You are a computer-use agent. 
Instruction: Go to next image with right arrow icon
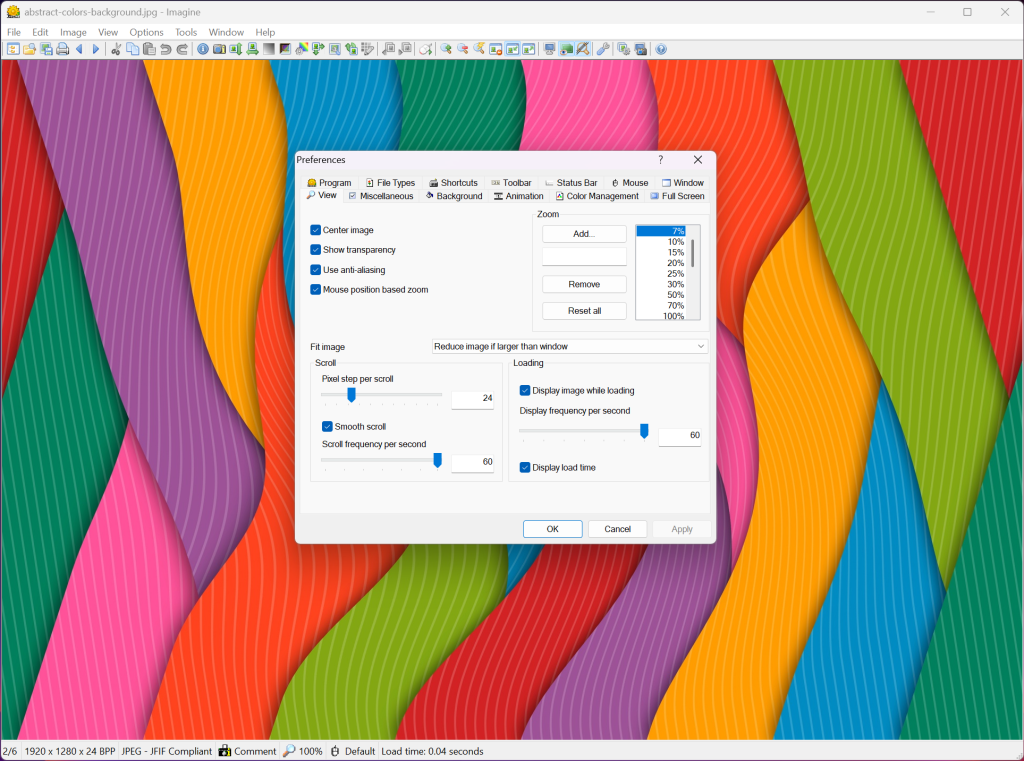tap(96, 49)
